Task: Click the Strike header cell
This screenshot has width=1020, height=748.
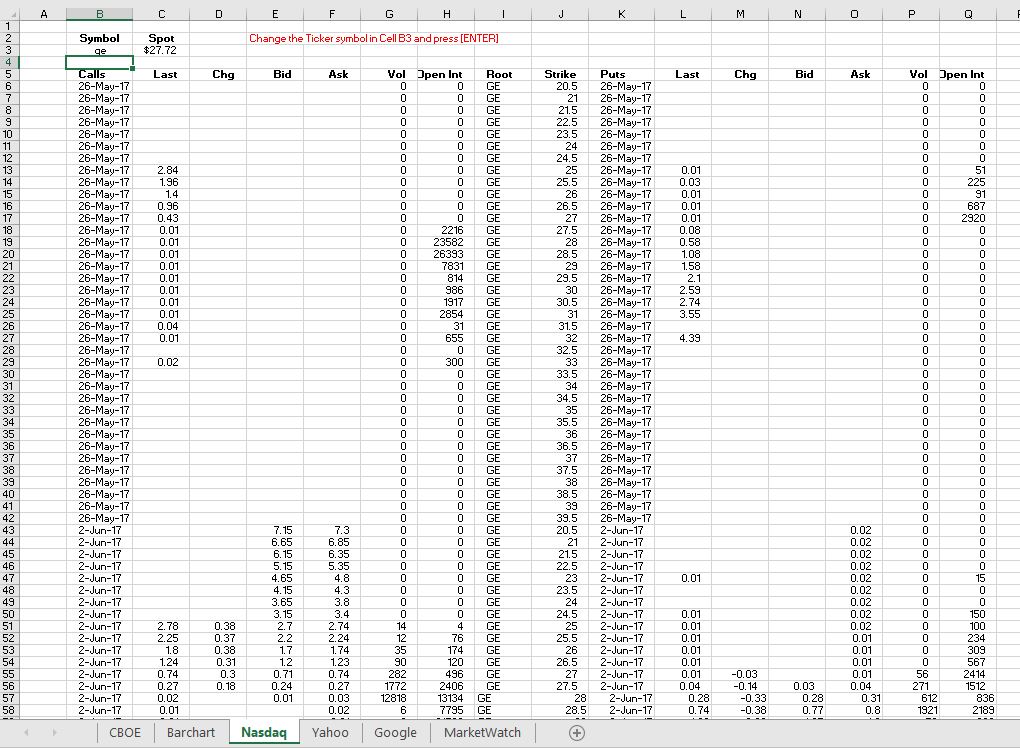Action: pyautogui.click(x=560, y=74)
